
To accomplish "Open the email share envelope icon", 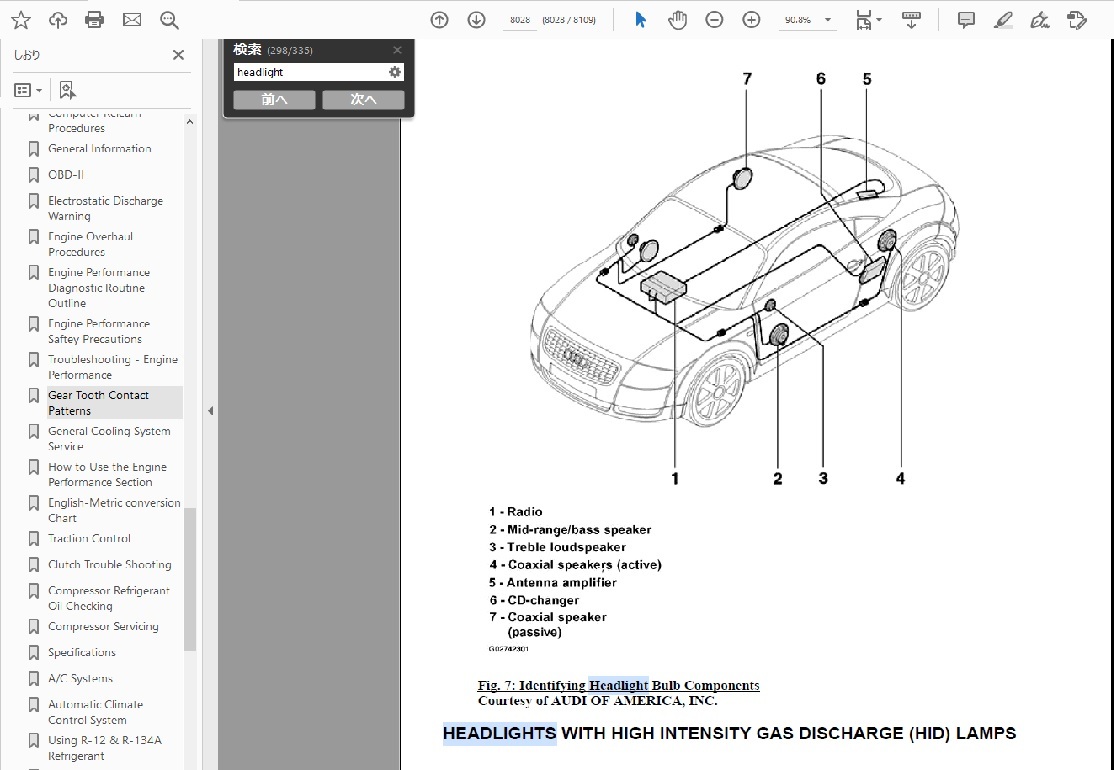I will tap(132, 20).
